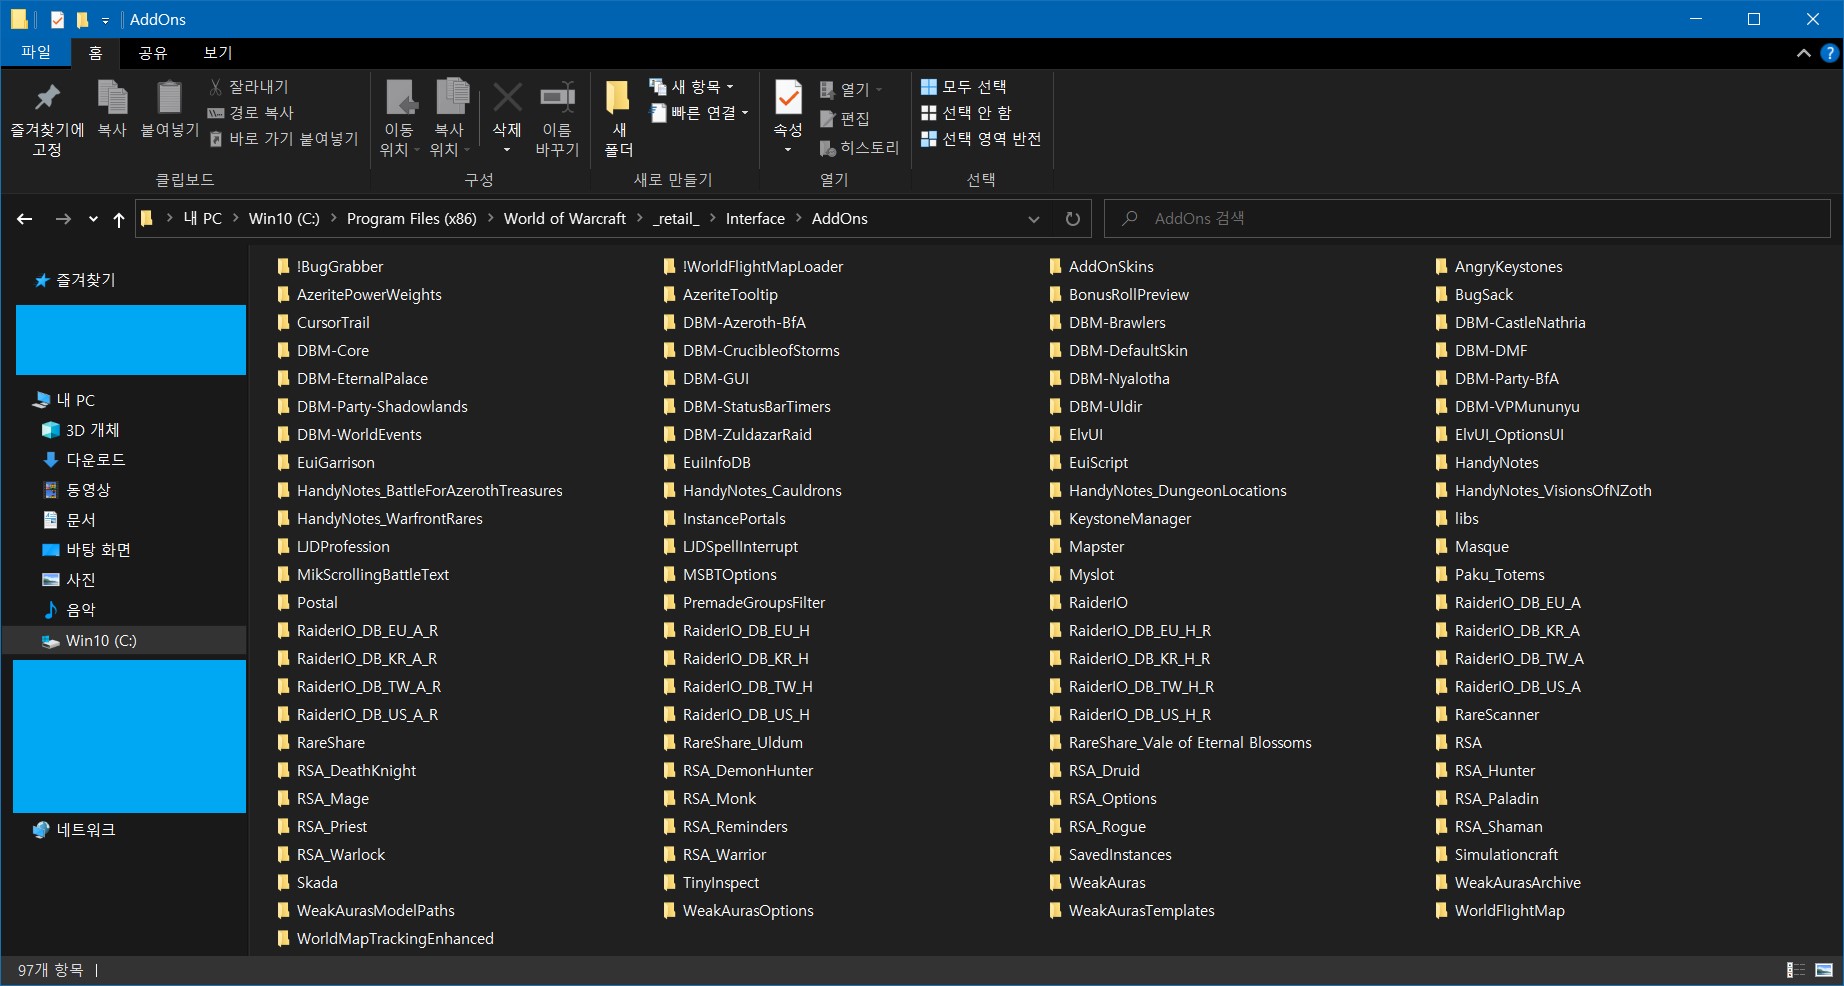Click the Interface breadcrumb segment

[x=755, y=218]
